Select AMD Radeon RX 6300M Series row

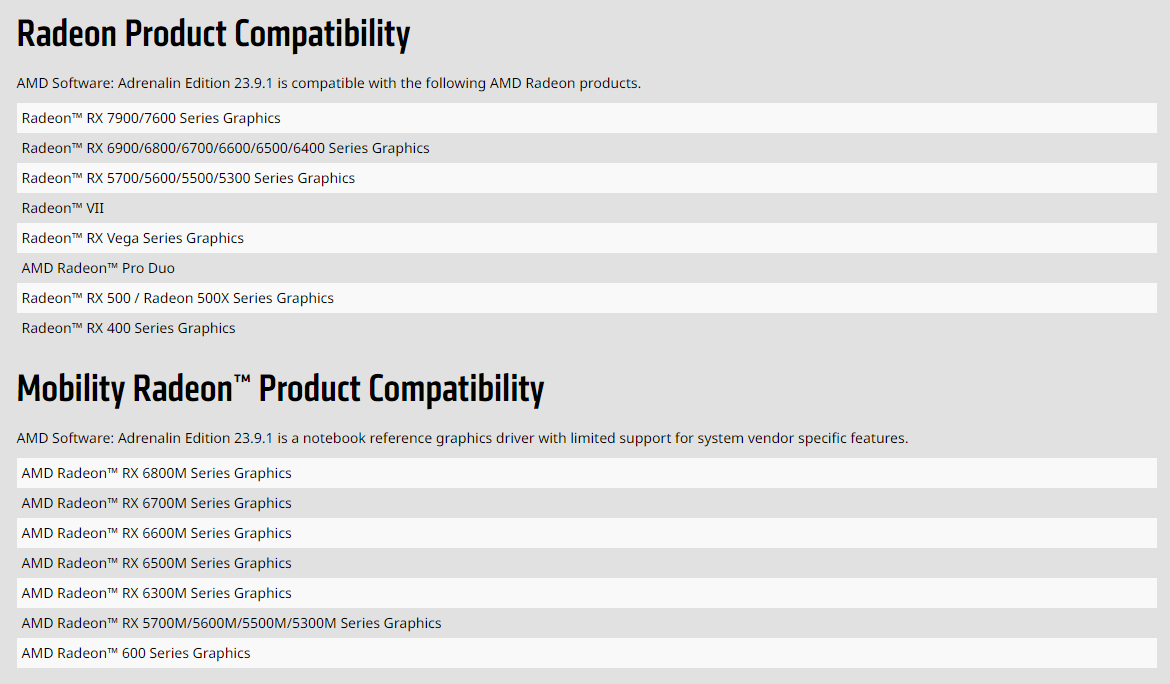click(x=156, y=593)
